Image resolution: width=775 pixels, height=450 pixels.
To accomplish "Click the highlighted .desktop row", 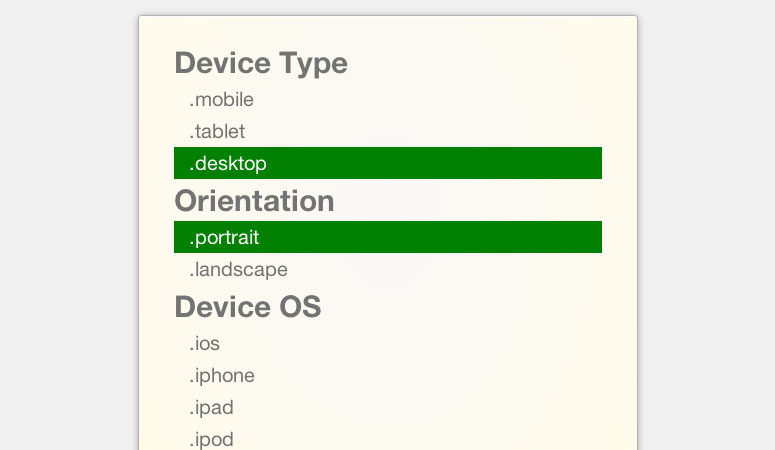I will 388,163.
